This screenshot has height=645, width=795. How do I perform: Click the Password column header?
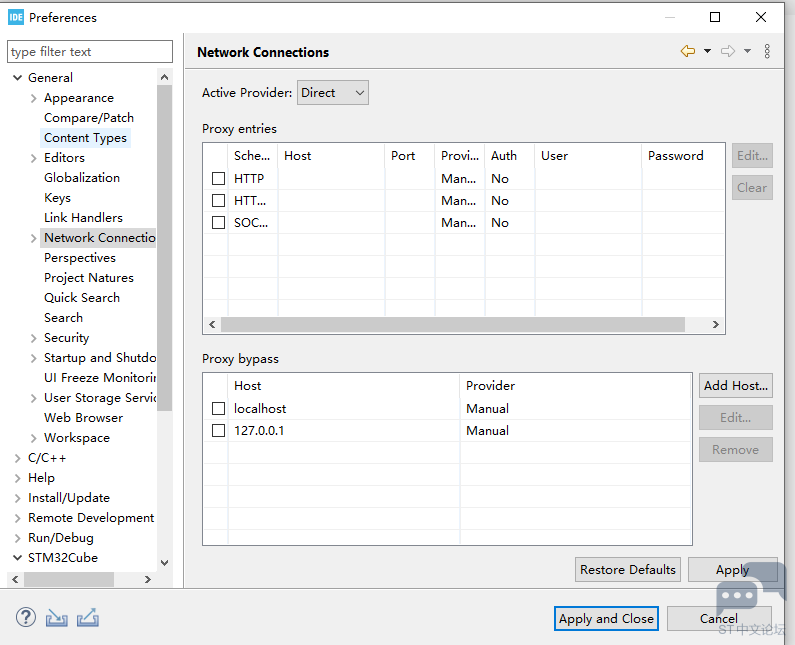[682, 156]
